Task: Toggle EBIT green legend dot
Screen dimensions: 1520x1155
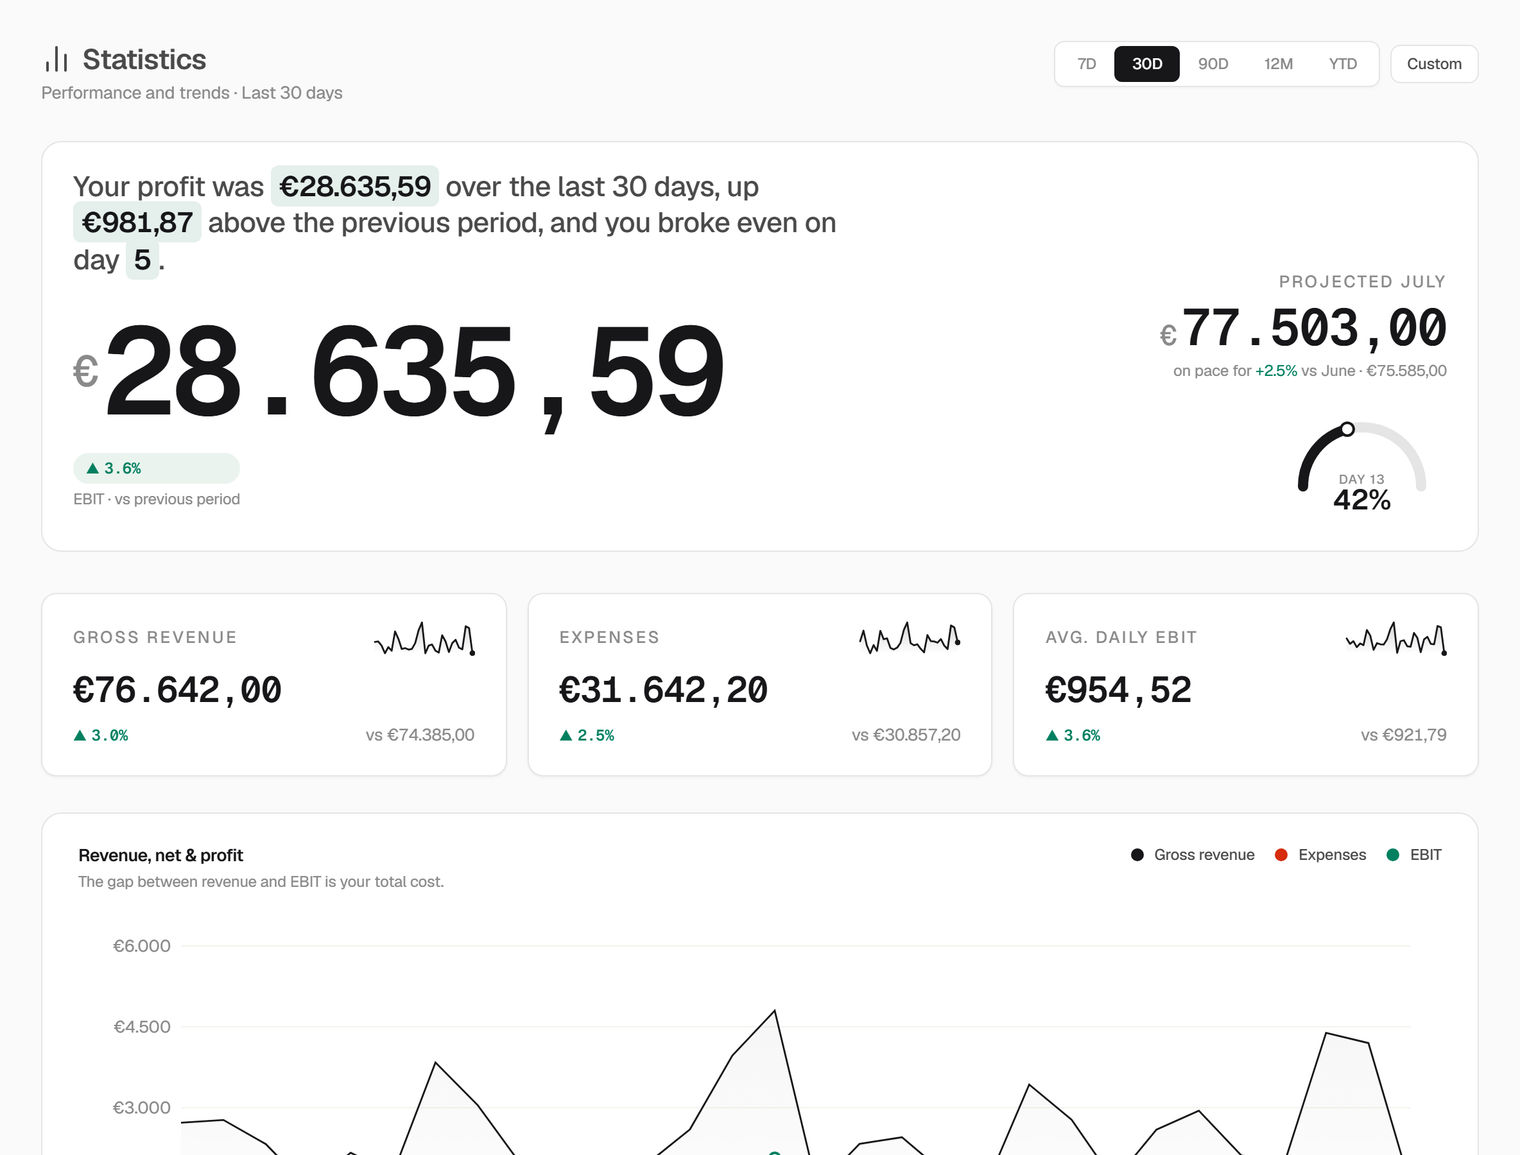Action: coord(1393,855)
